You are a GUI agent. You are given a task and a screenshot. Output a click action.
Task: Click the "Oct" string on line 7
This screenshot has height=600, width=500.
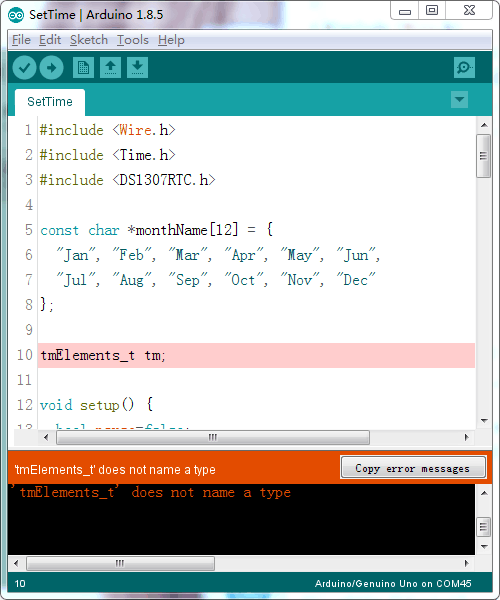point(243,280)
